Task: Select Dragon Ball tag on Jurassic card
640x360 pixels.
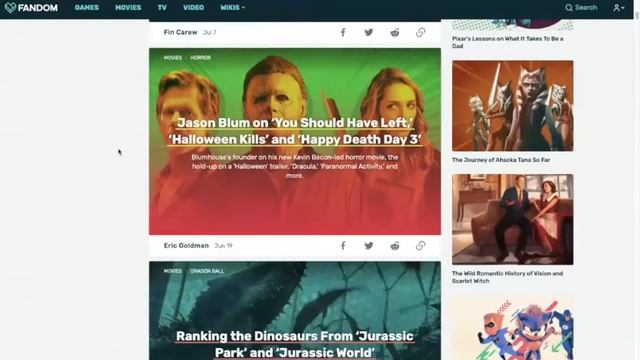Action: pos(207,271)
